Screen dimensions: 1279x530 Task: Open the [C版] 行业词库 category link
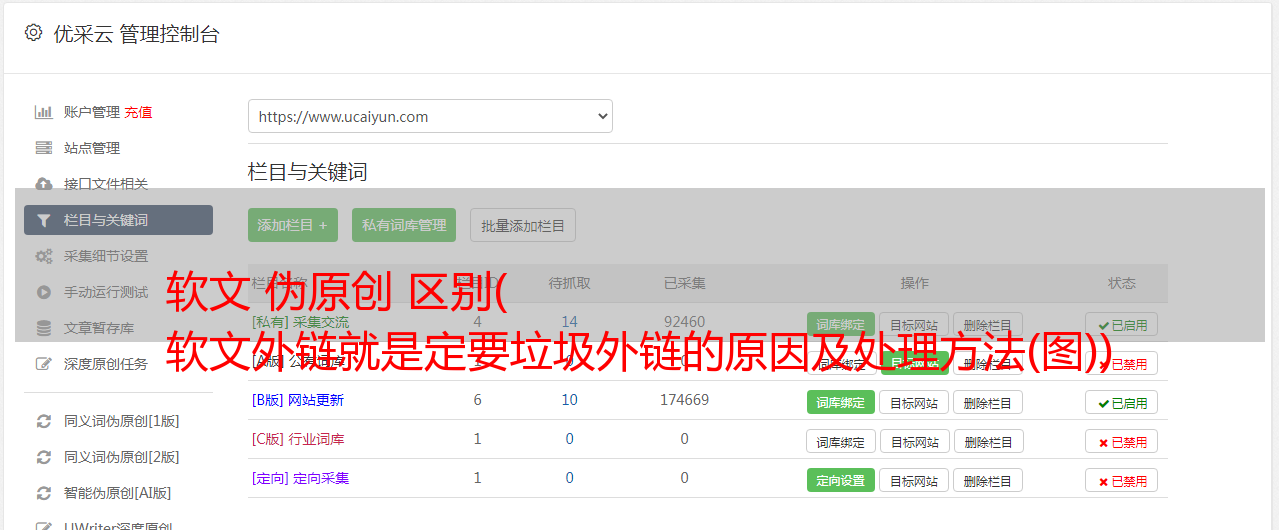298,439
